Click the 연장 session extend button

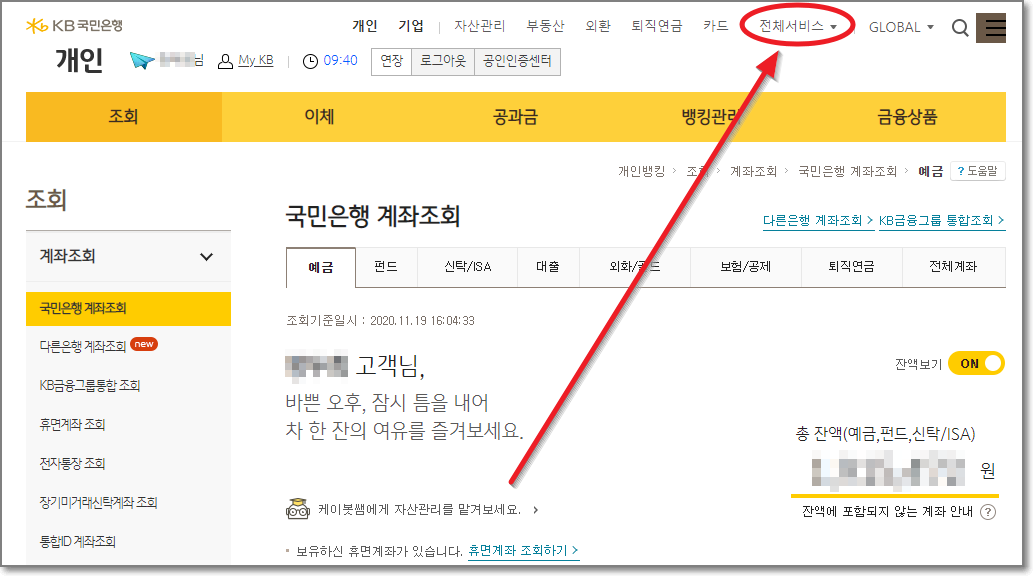point(391,61)
